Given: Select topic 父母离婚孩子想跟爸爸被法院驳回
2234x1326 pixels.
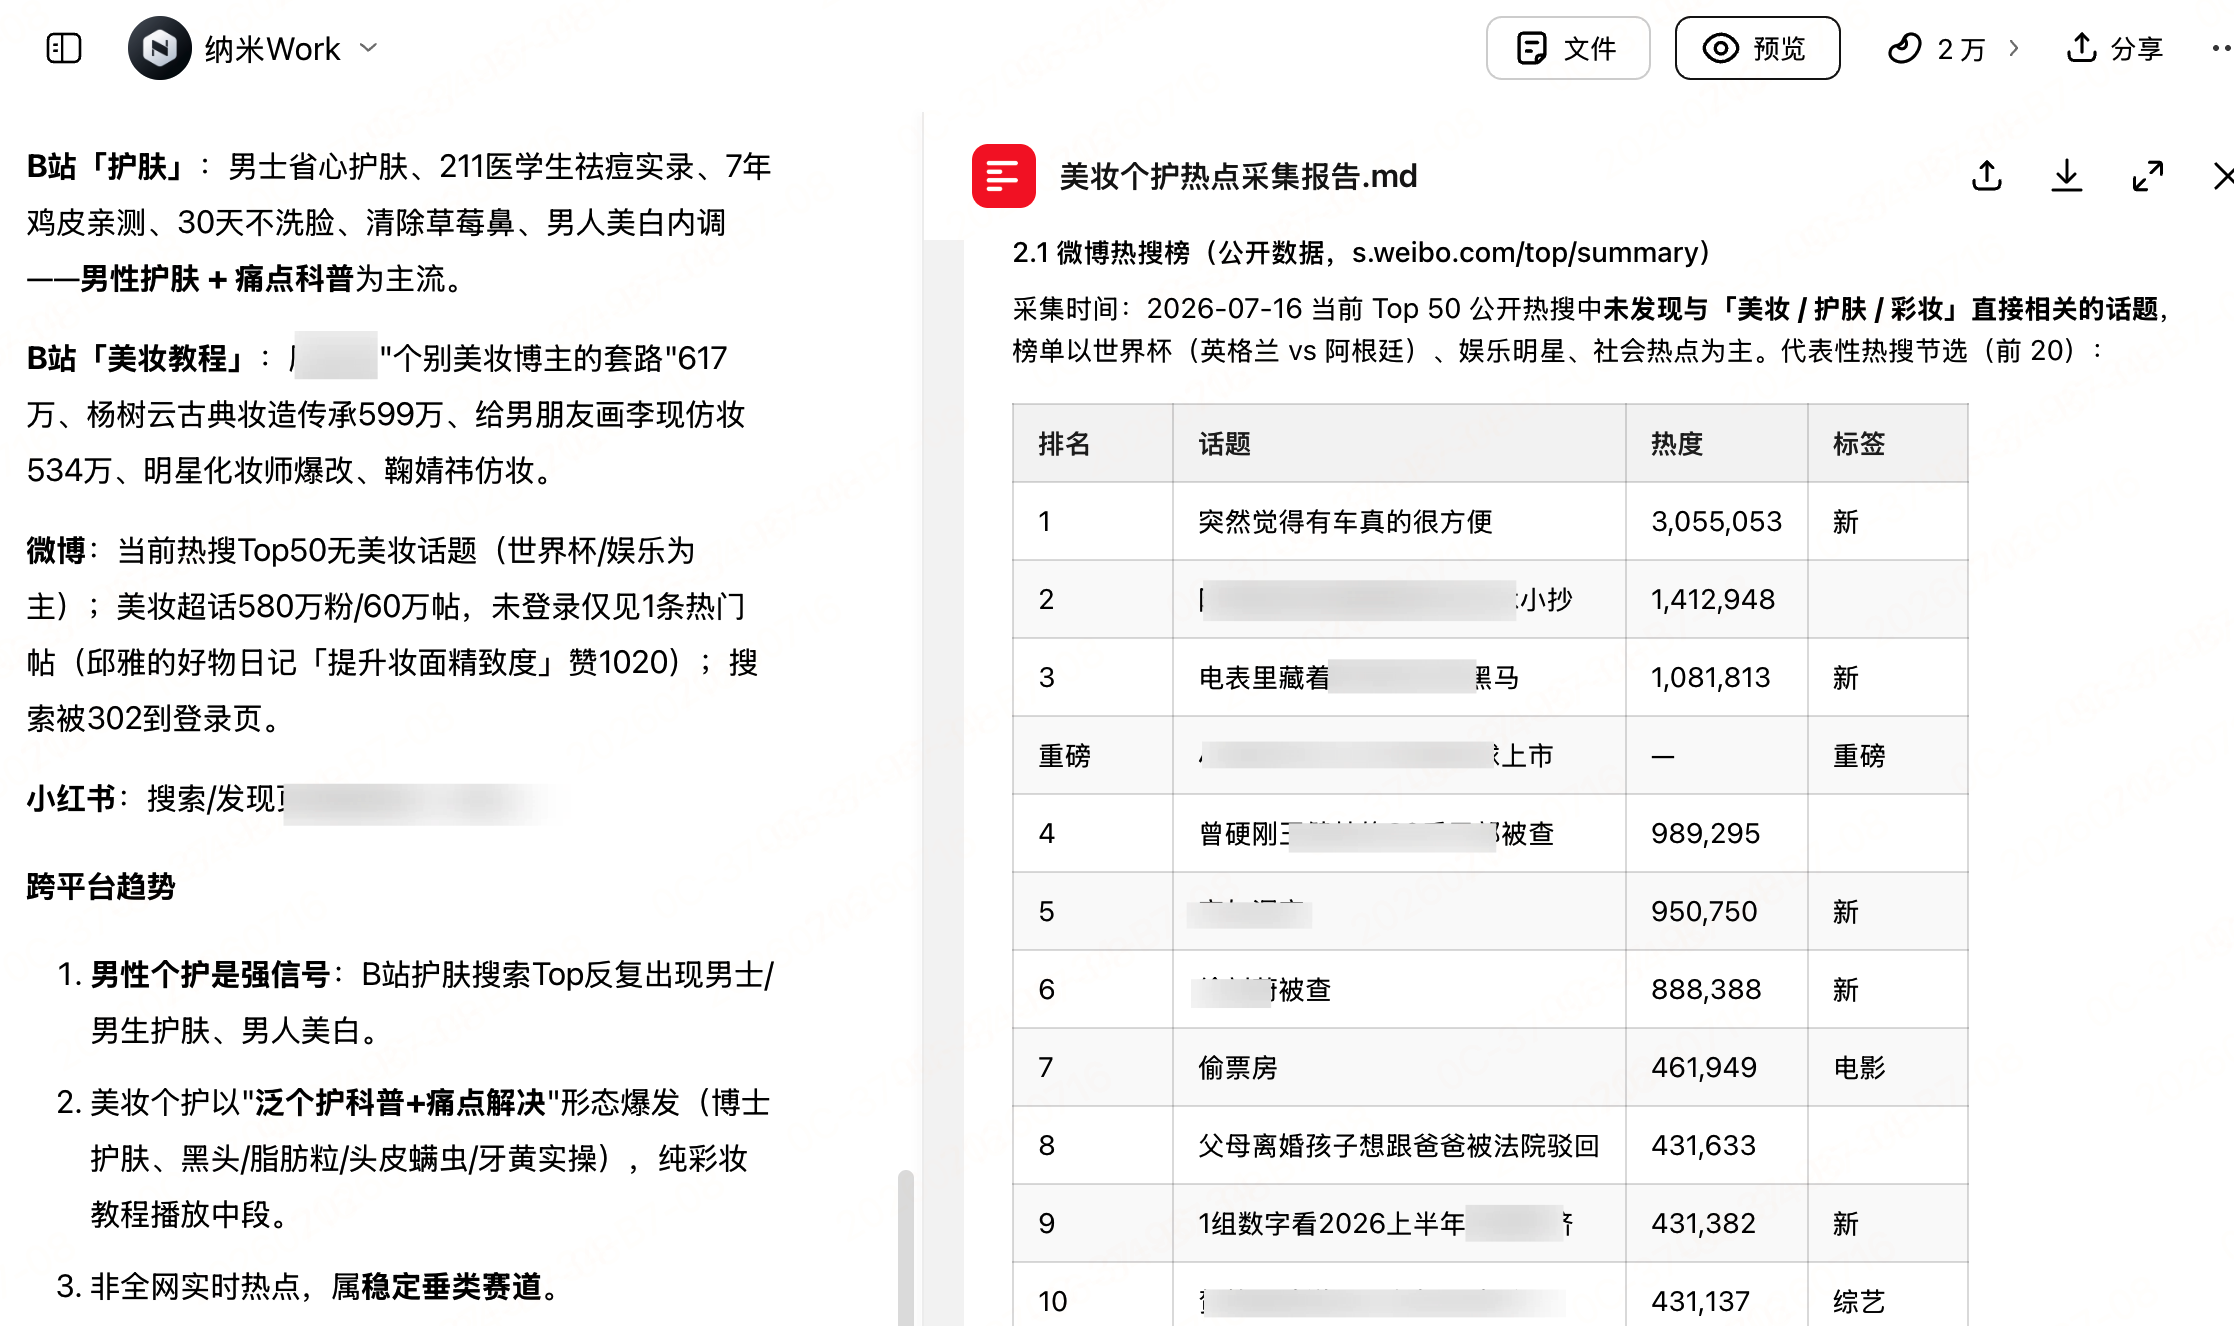Looking at the screenshot, I should pos(1399,1145).
